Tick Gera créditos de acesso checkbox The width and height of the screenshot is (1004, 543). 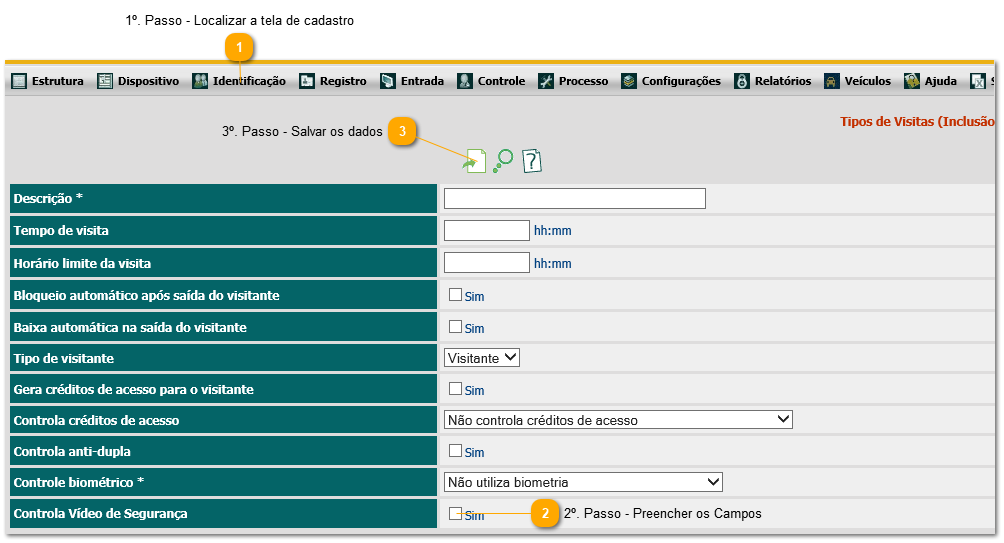(x=455, y=388)
